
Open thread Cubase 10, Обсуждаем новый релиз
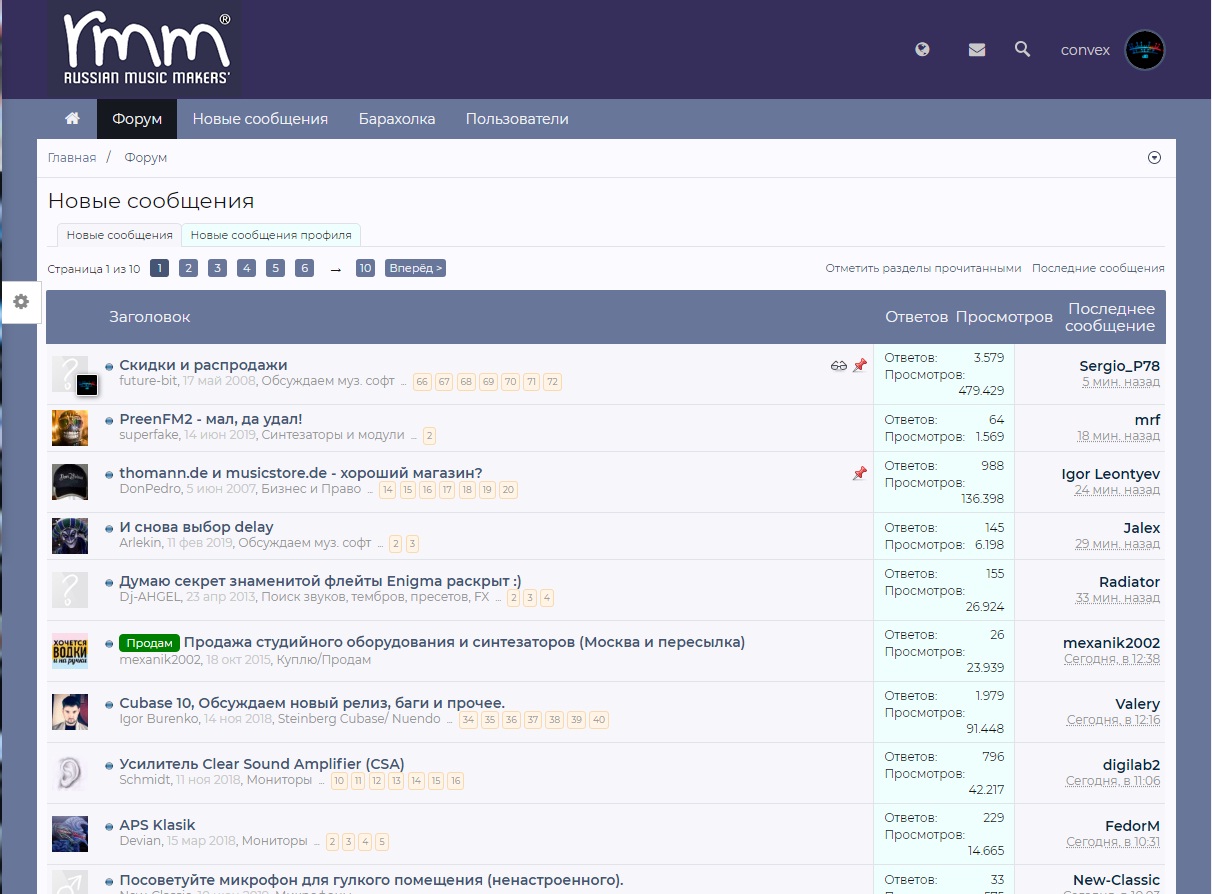312,703
